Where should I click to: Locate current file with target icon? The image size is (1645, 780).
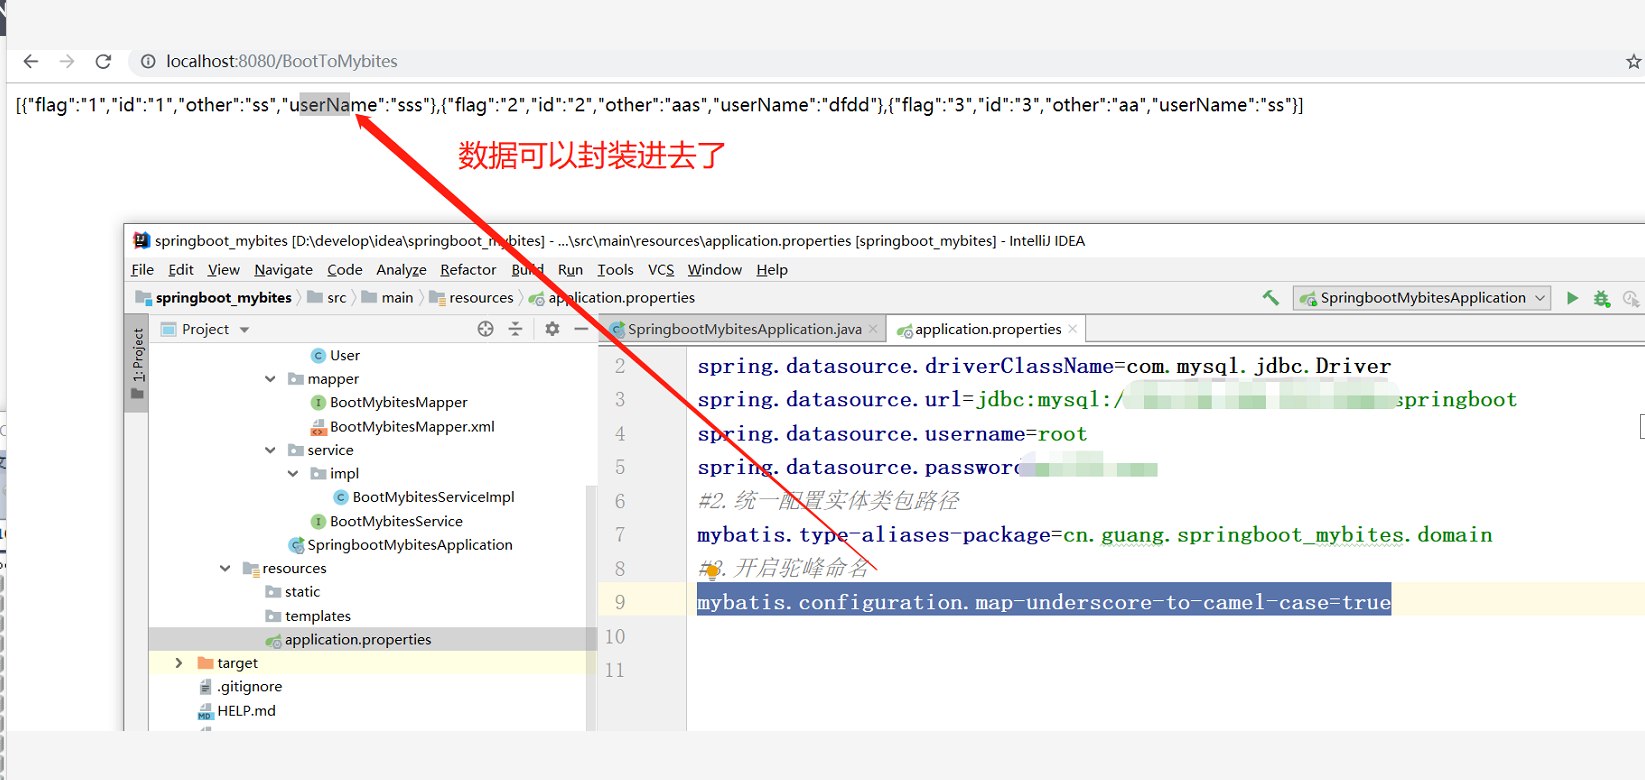click(x=485, y=329)
